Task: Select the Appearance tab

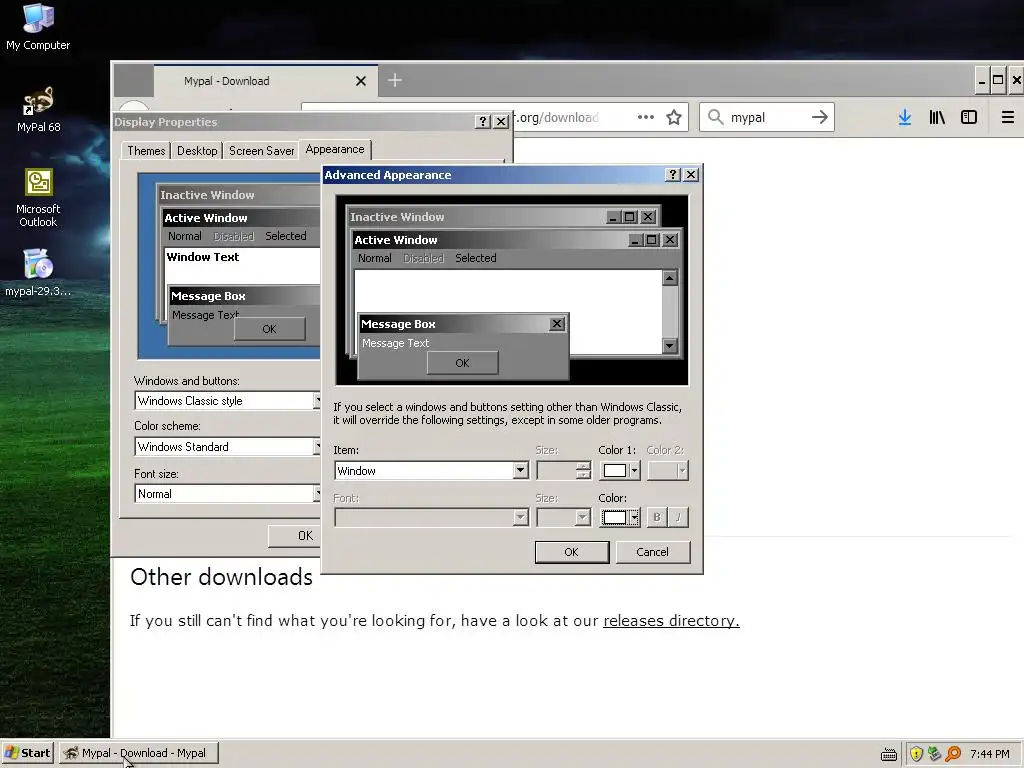Action: (335, 150)
